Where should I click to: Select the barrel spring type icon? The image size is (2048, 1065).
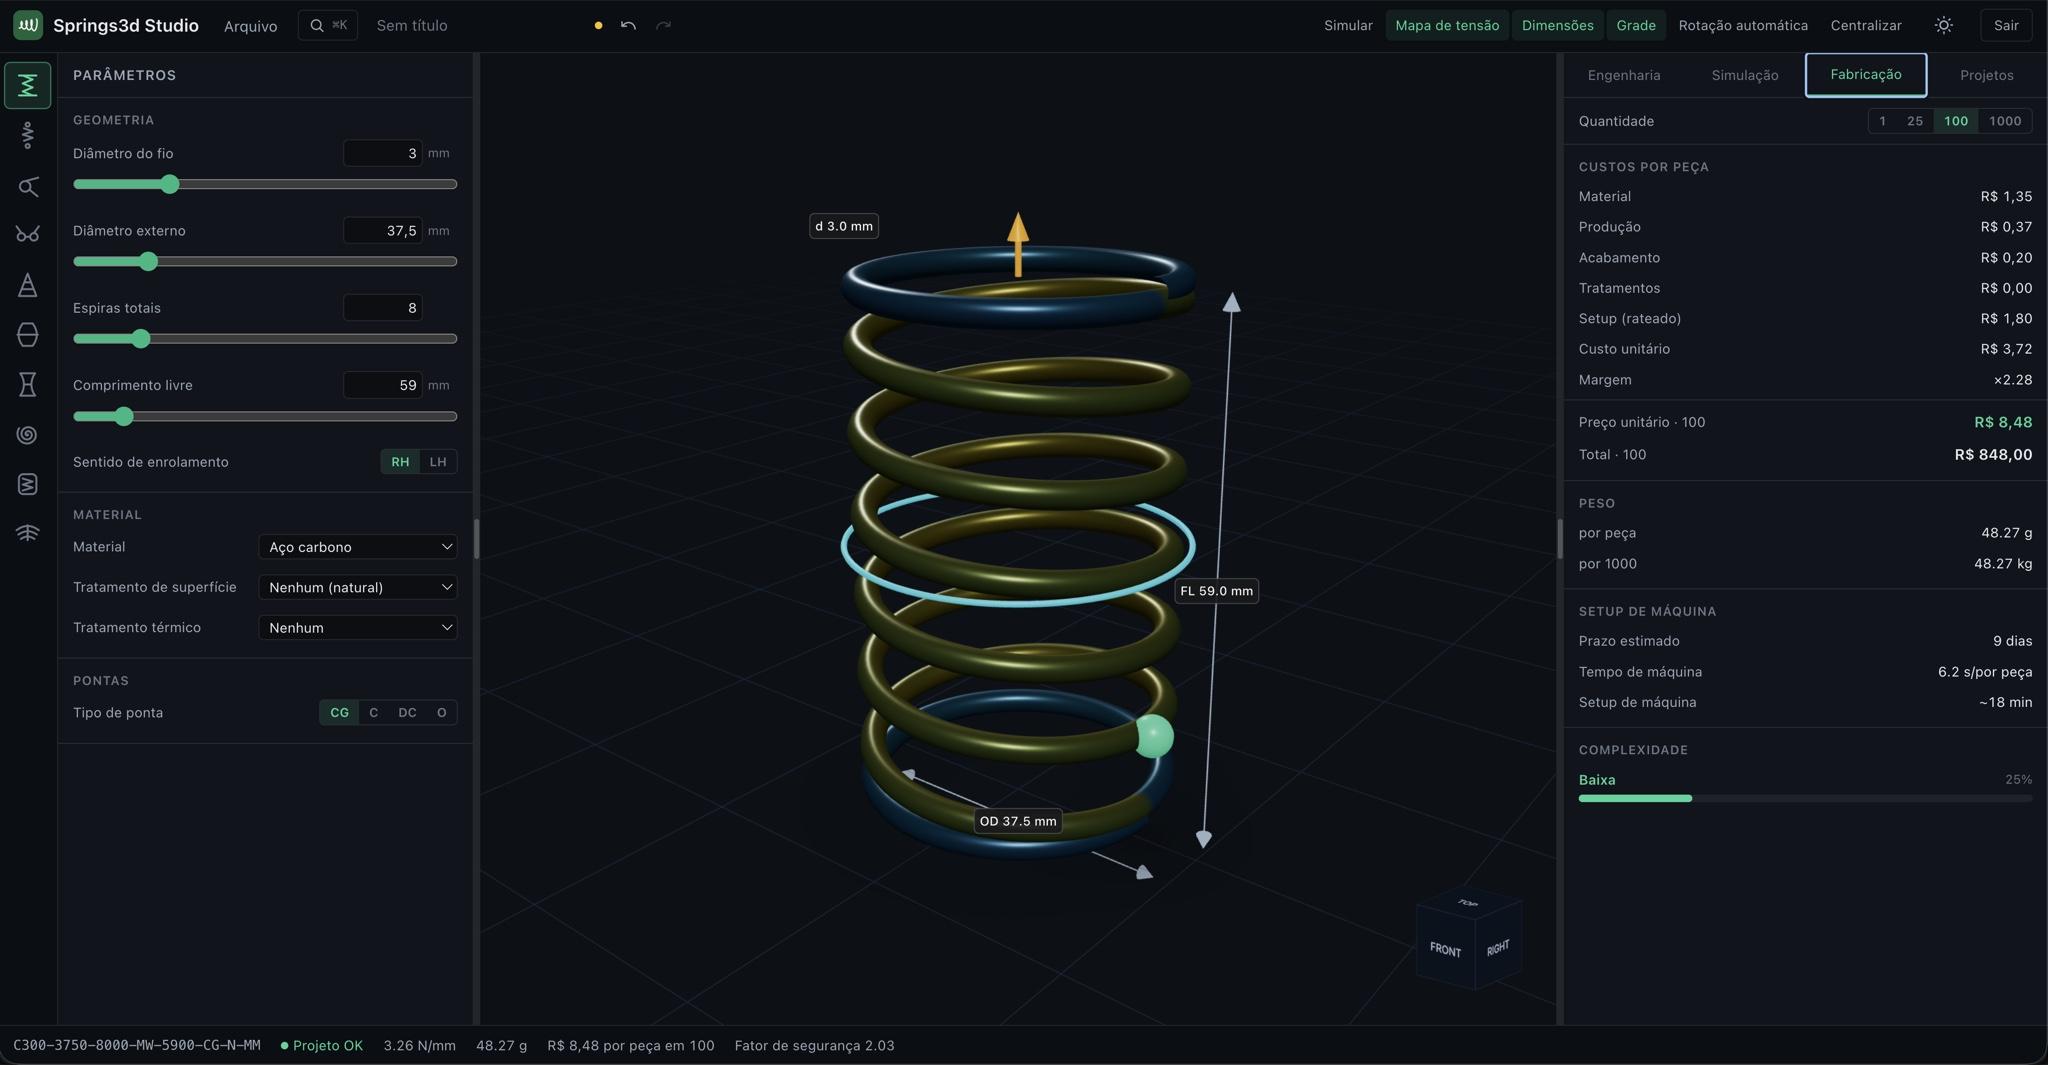[x=28, y=335]
